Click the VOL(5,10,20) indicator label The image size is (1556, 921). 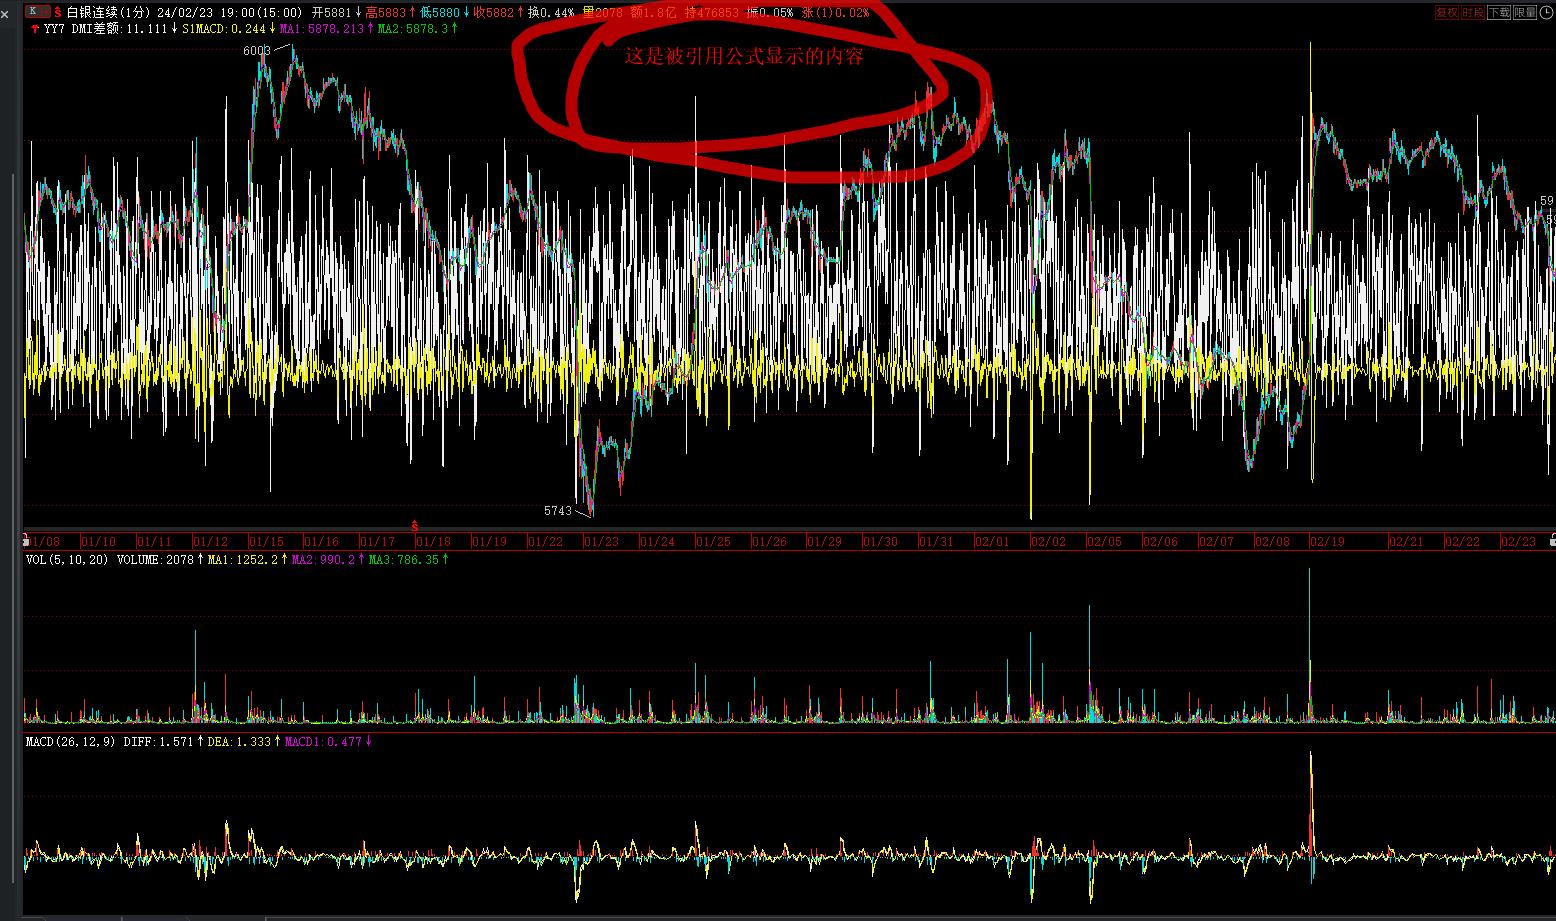point(67,560)
